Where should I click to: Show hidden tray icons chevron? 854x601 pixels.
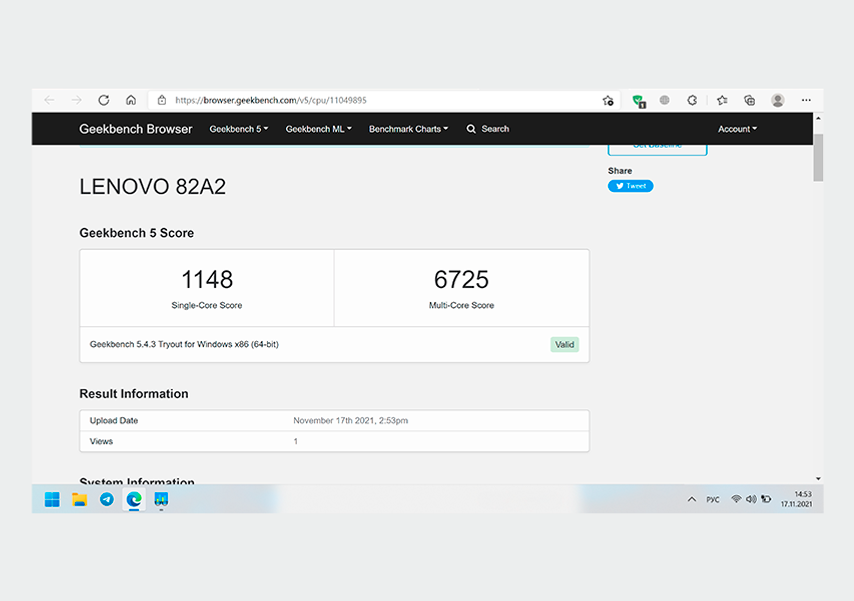coord(692,499)
